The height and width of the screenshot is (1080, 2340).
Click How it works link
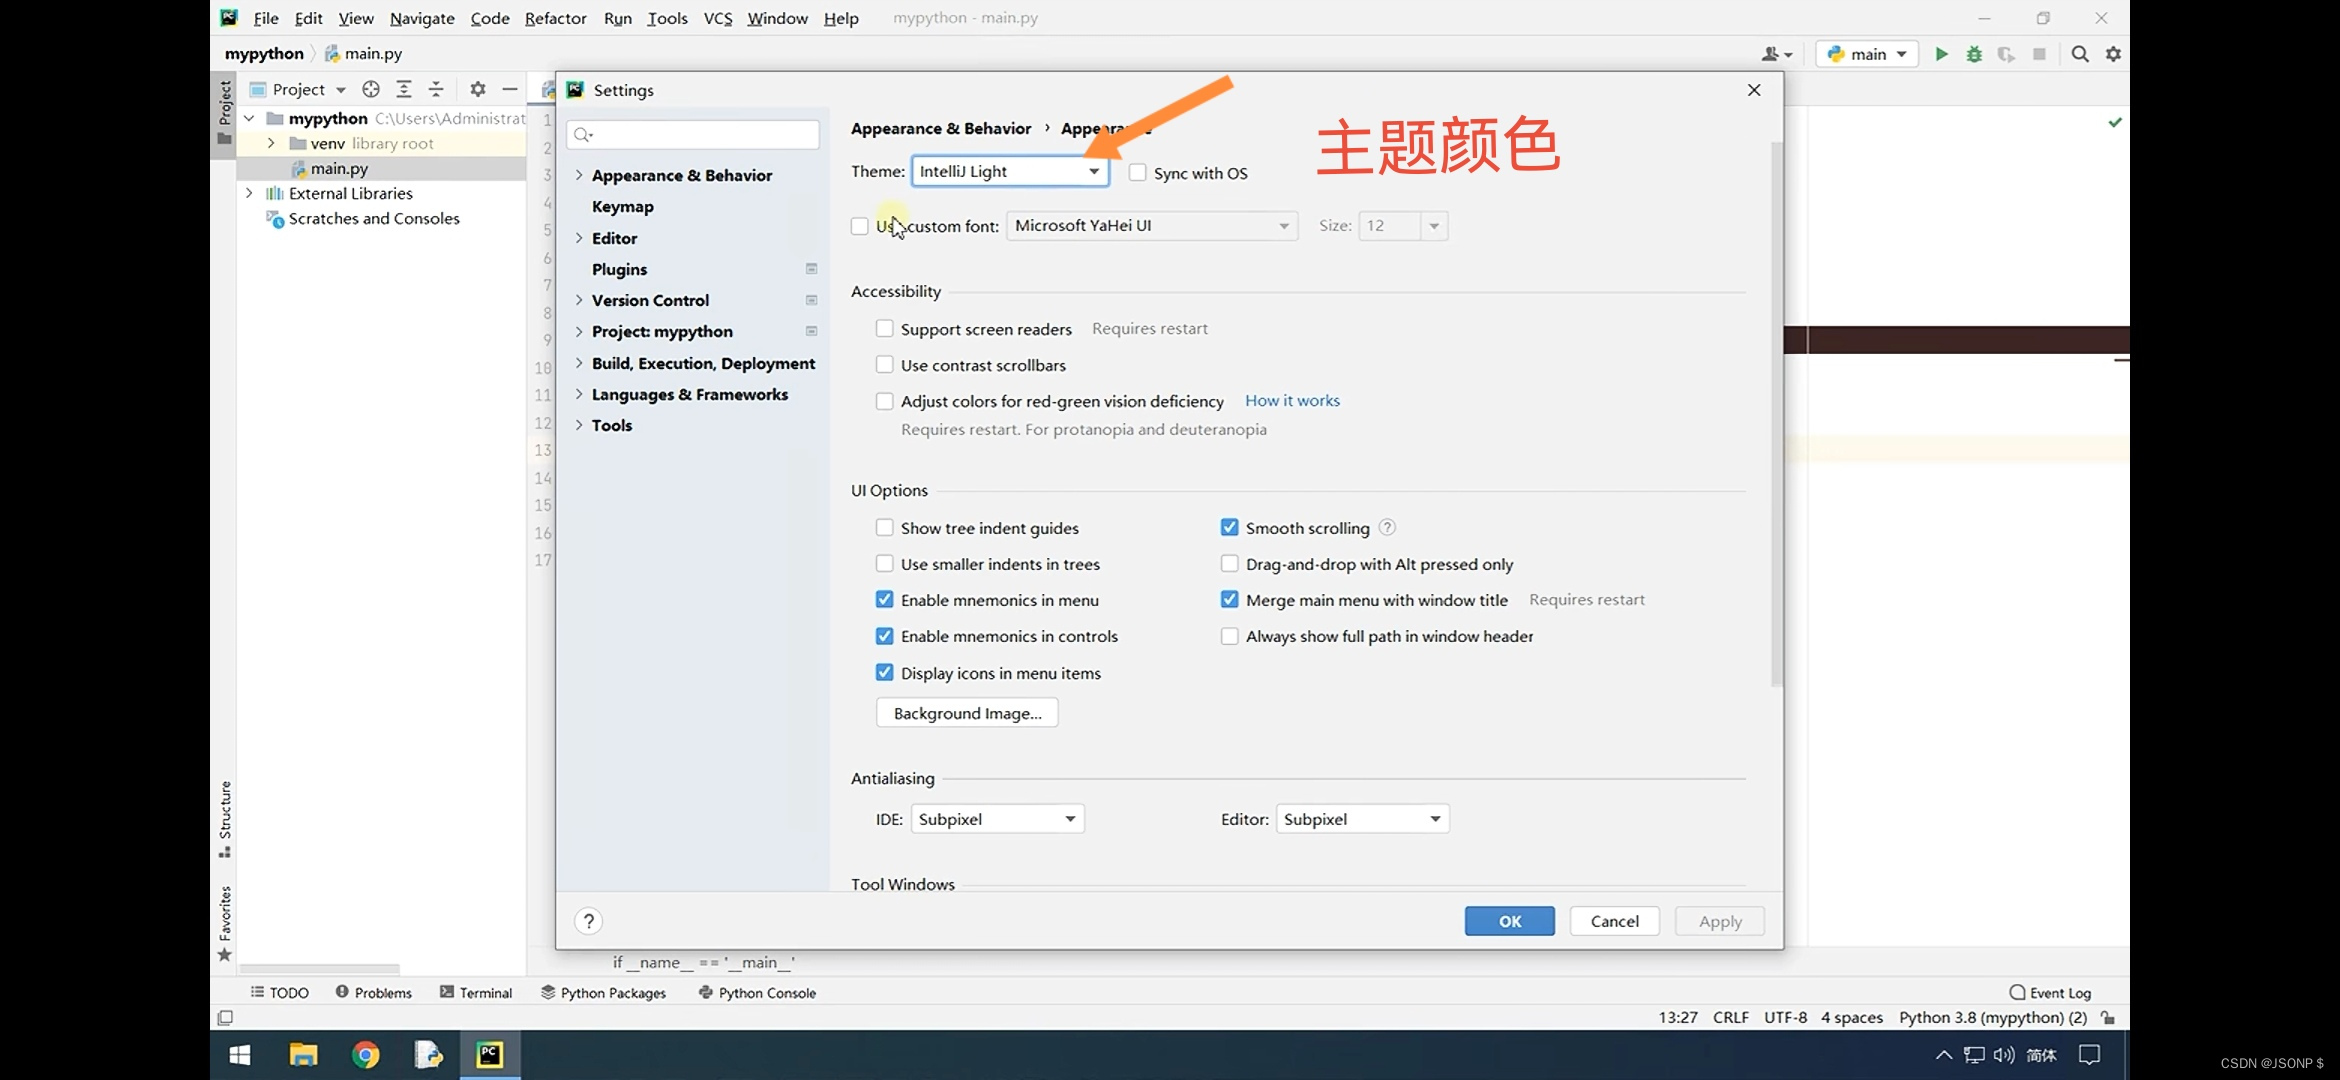coord(1292,400)
